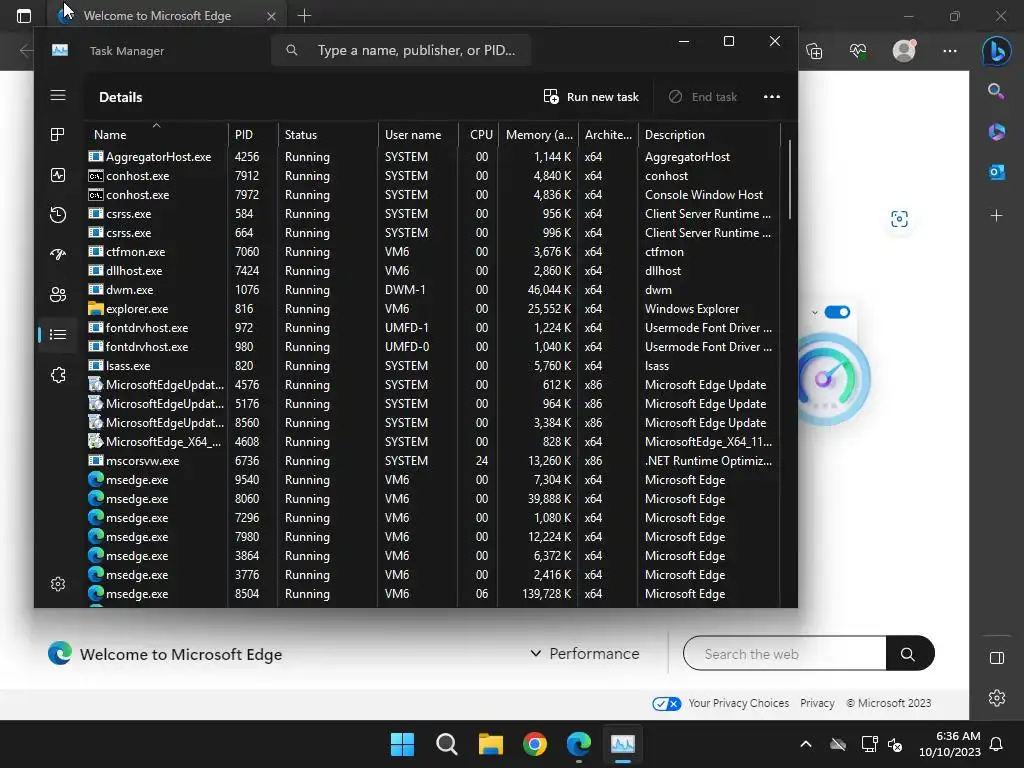Sort by the Status column header

(x=328, y=135)
